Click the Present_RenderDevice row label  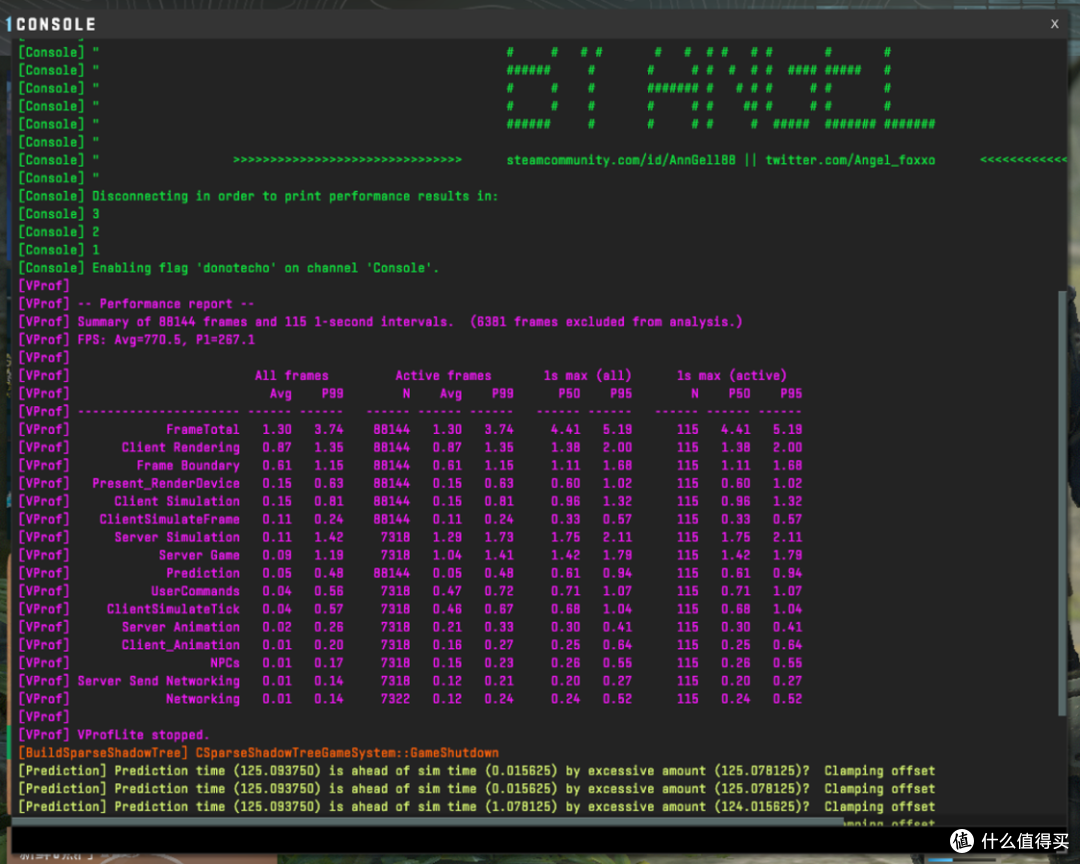click(x=166, y=483)
